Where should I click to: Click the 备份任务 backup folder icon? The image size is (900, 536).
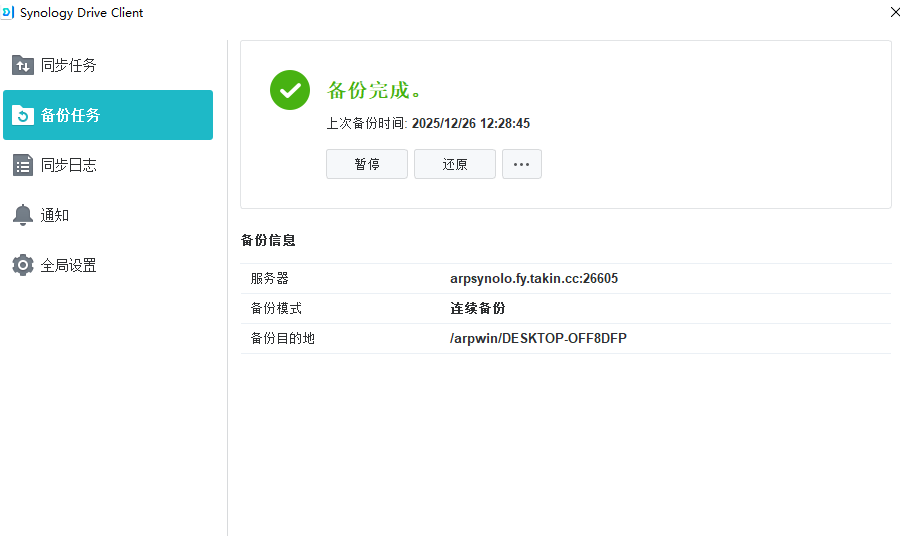tap(23, 115)
